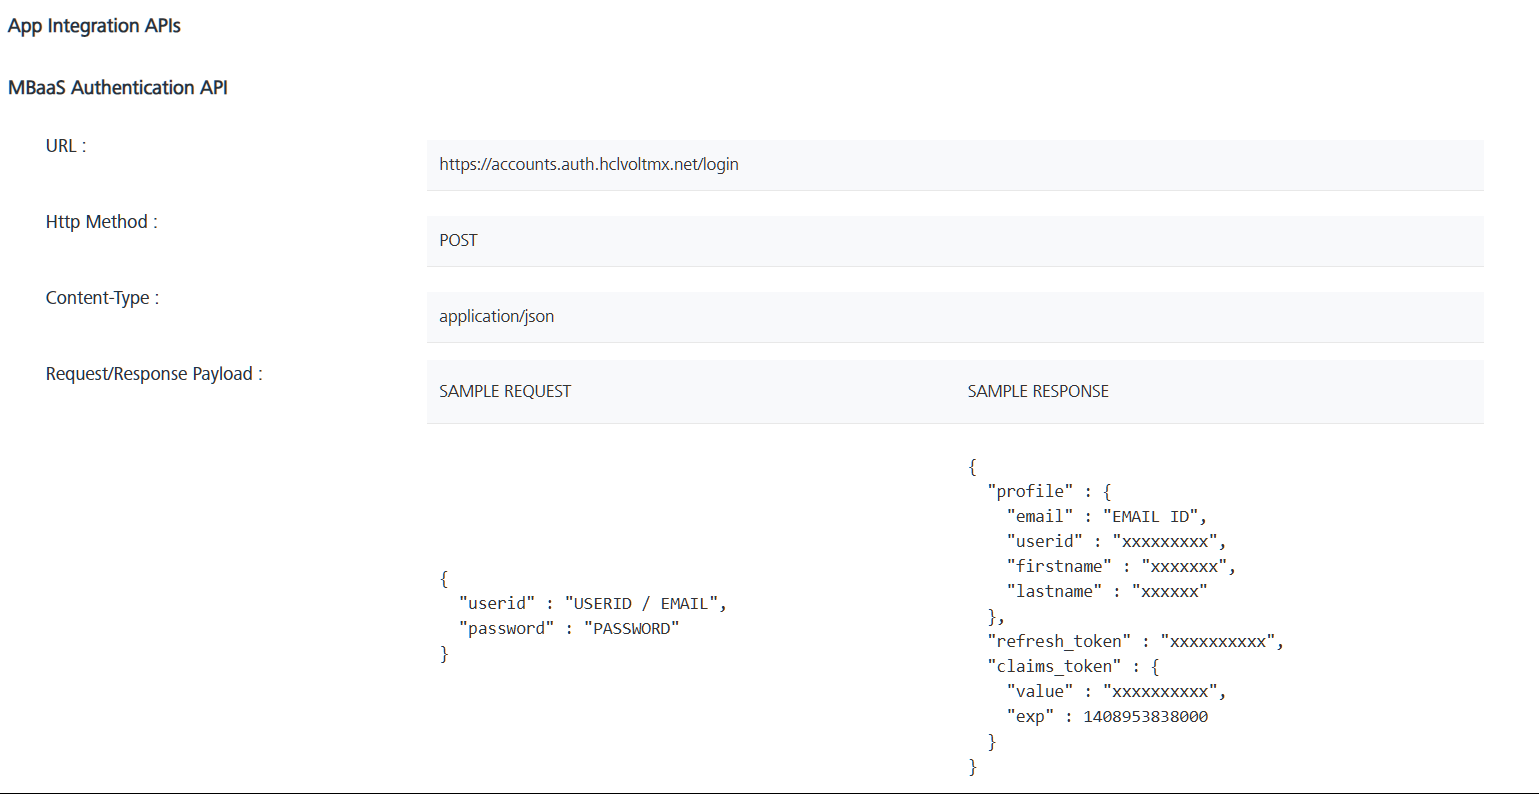Click the Http Method label
Screen dimensions: 1539x794
102,222
